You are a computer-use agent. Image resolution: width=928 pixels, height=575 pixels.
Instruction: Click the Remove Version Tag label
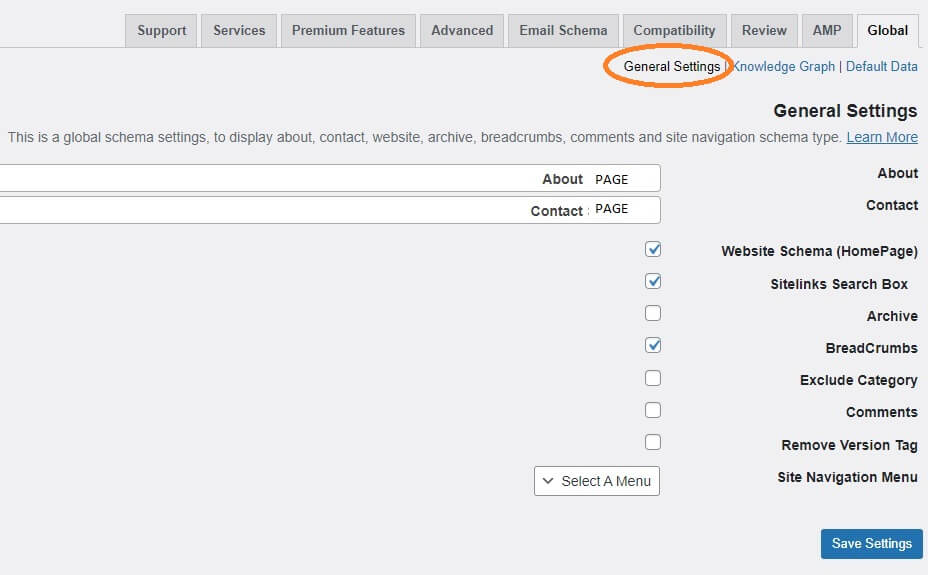pyautogui.click(x=849, y=445)
